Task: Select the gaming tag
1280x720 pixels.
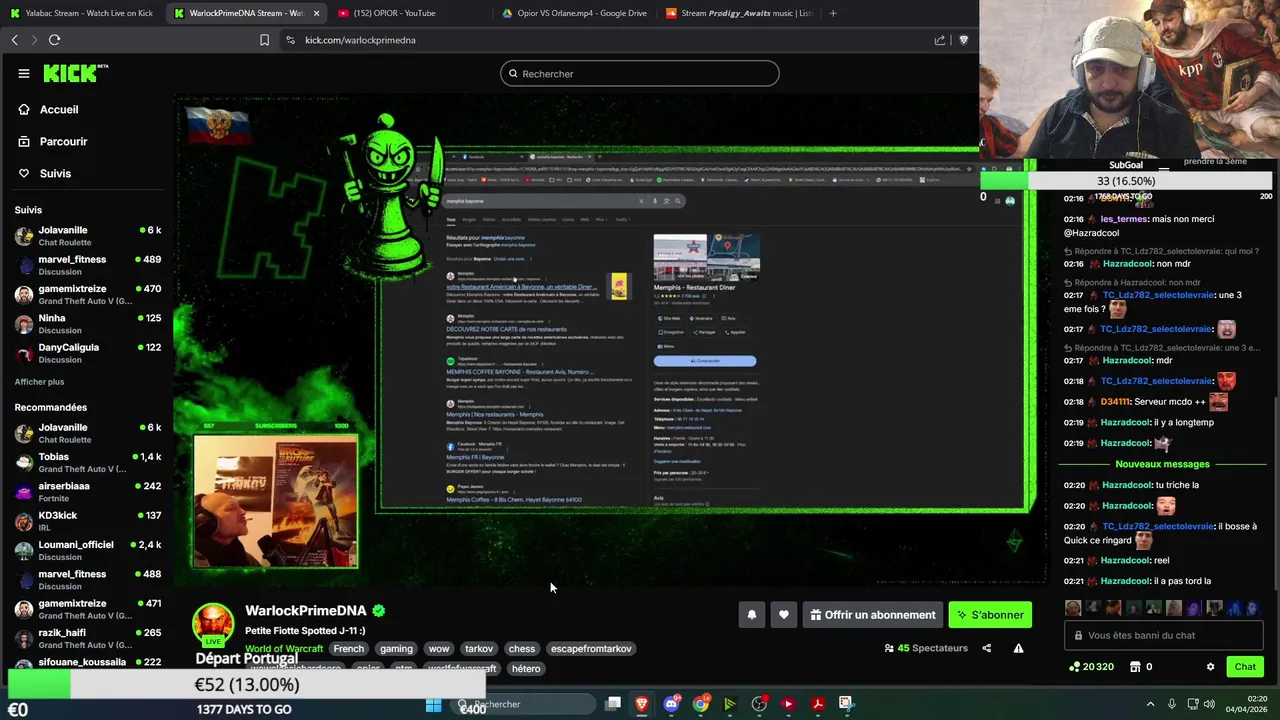Action: pos(396,648)
